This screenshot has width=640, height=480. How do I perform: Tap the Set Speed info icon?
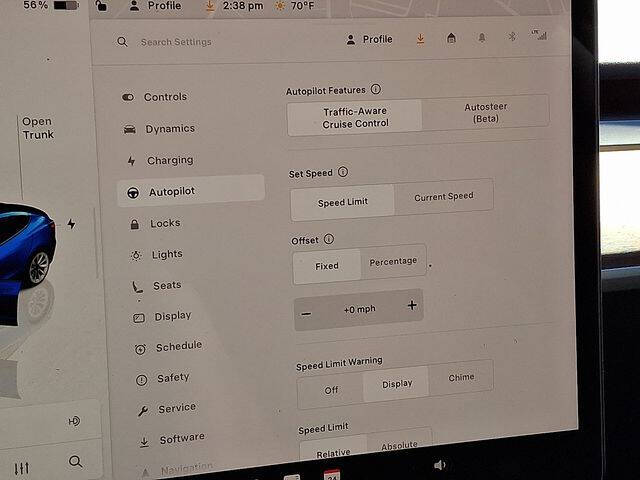[x=343, y=173]
